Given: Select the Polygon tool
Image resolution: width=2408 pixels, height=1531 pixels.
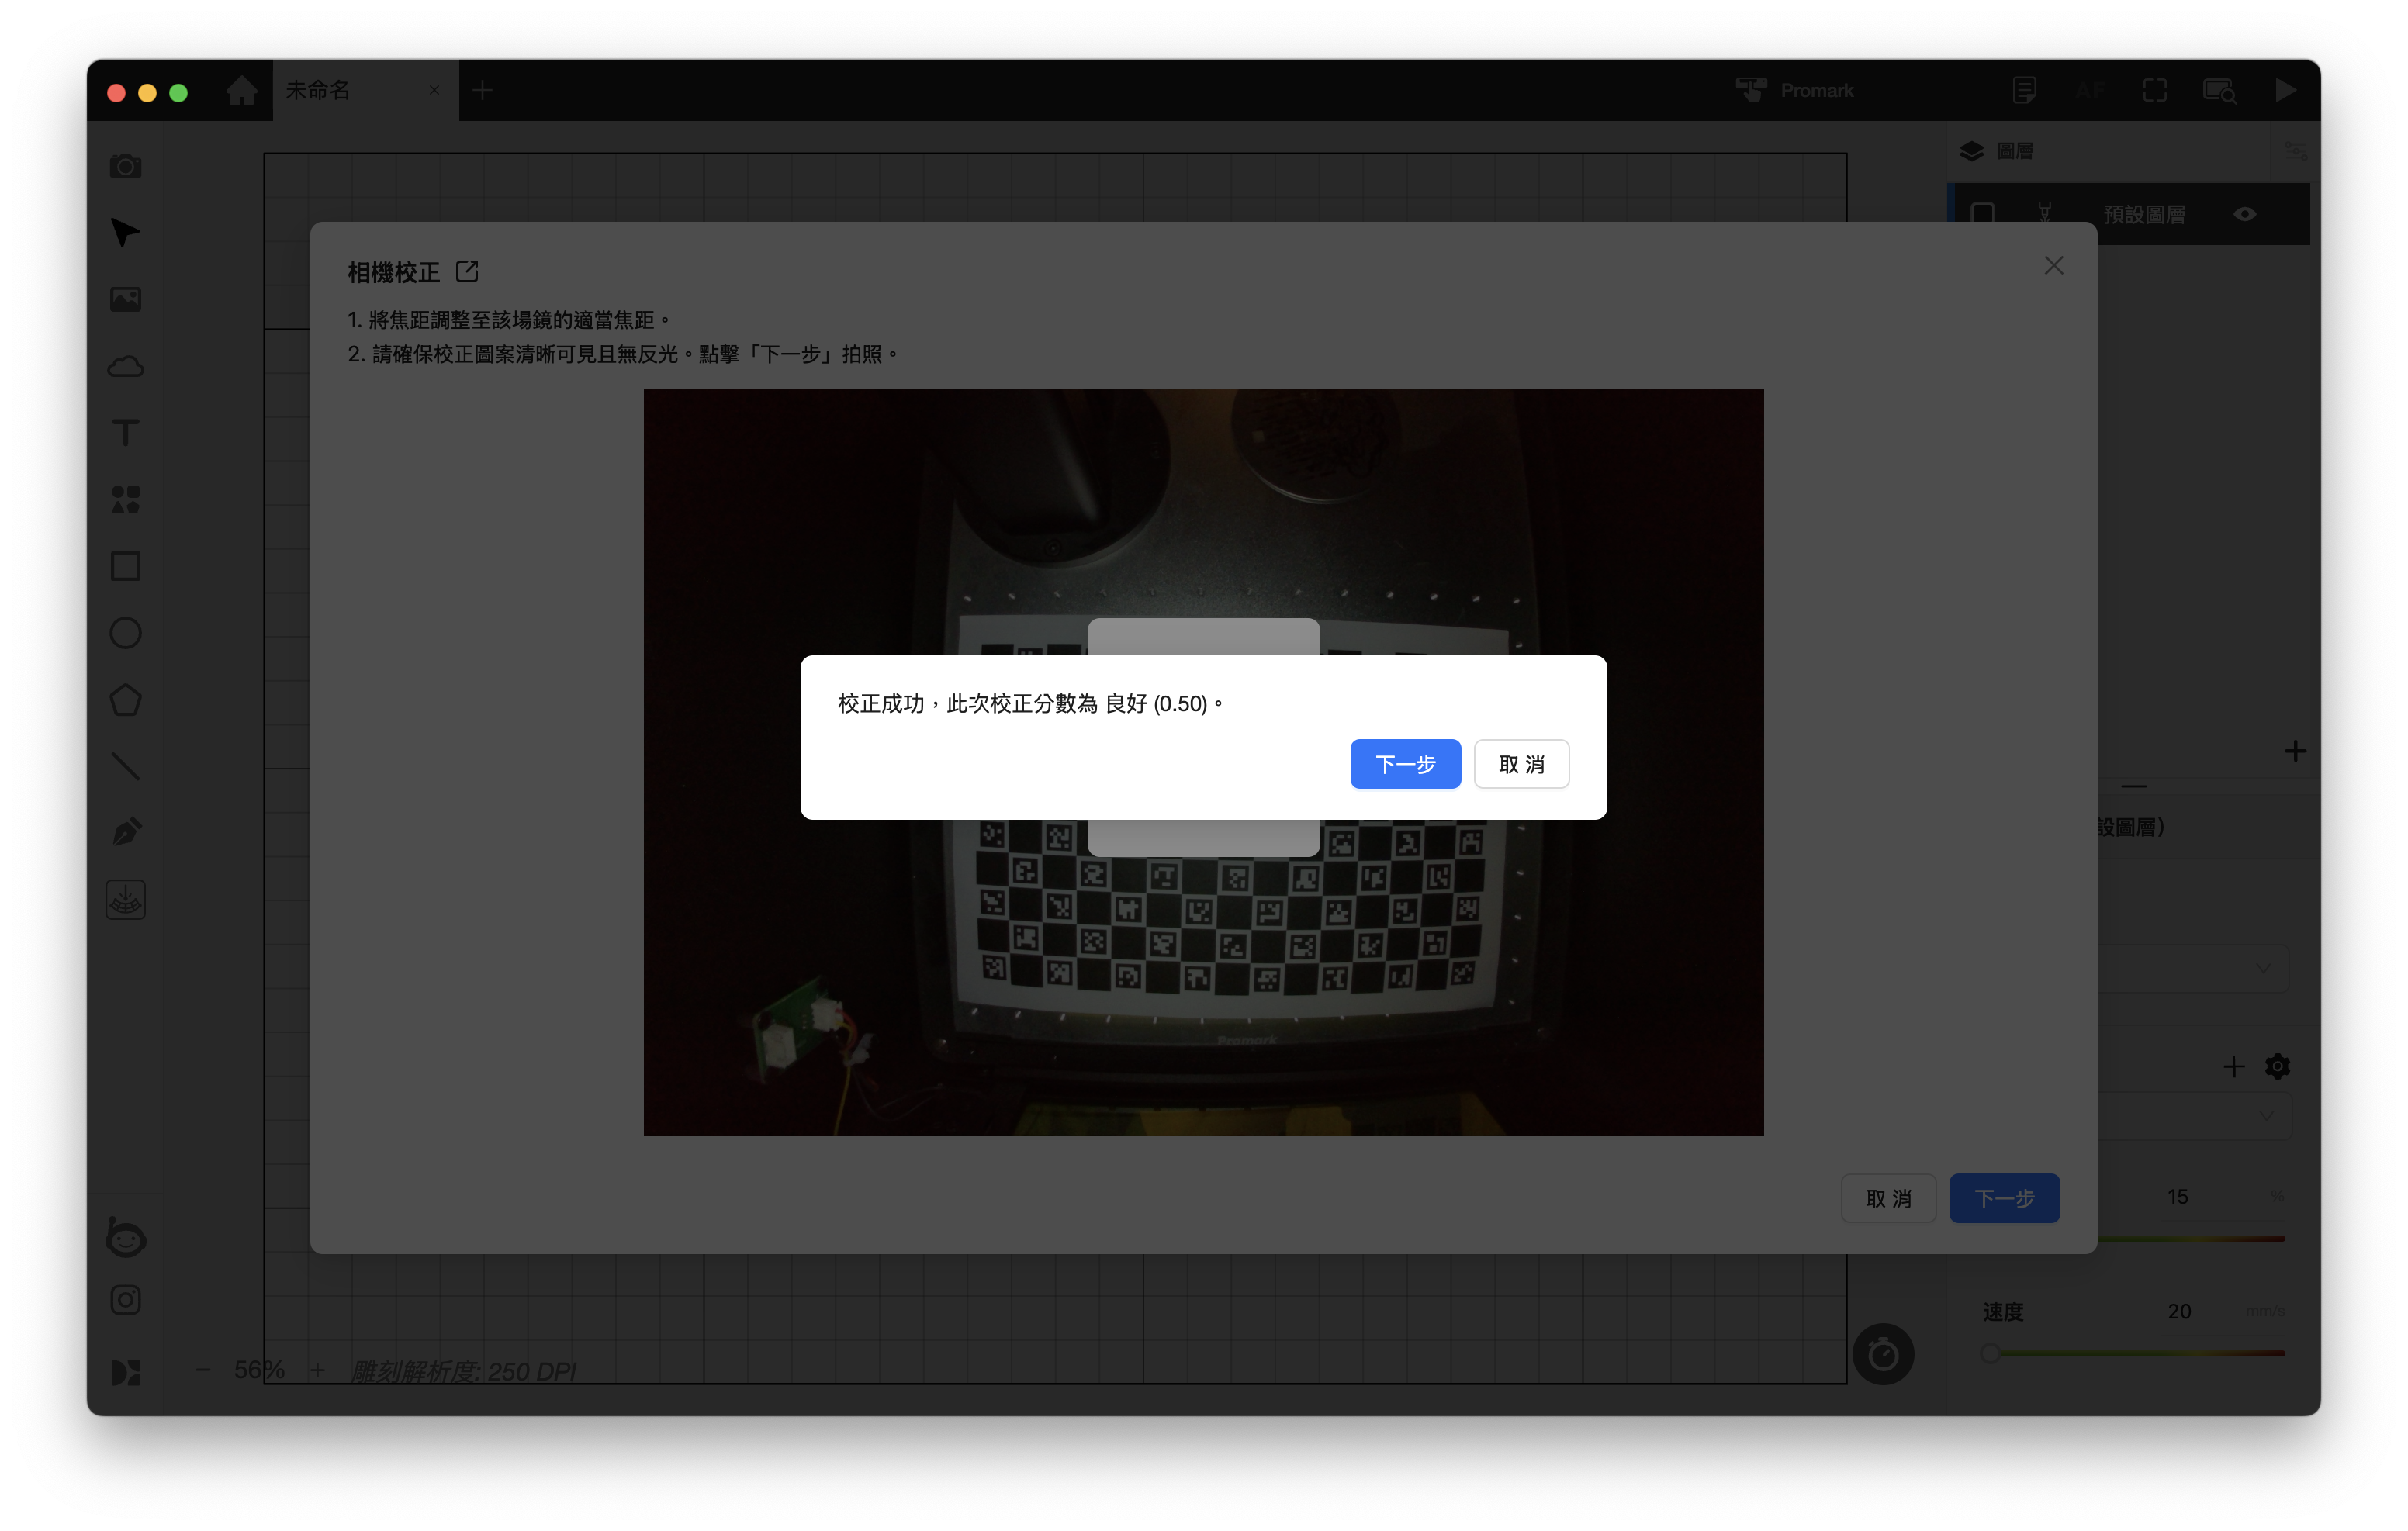Looking at the screenshot, I should click(x=125, y=700).
